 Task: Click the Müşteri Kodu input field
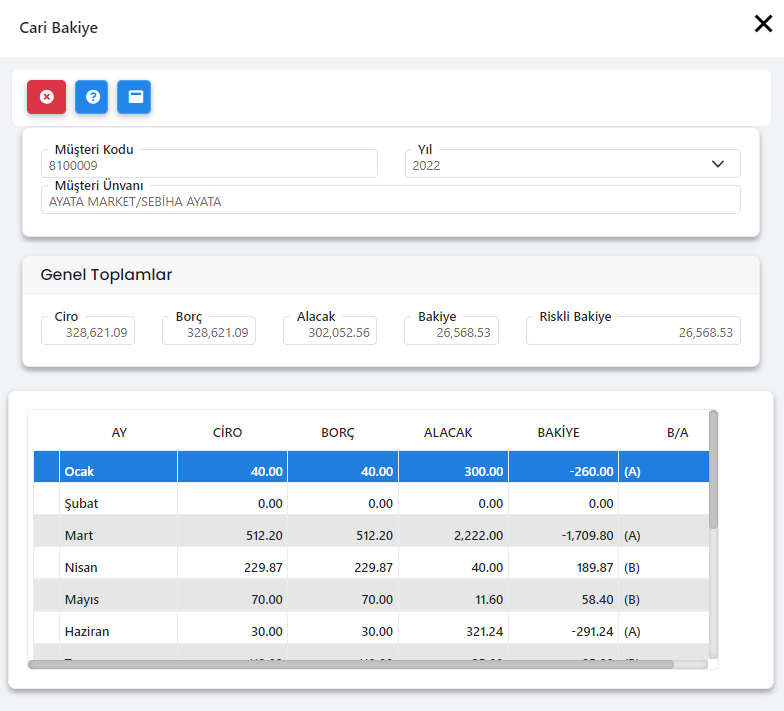[x=209, y=165]
